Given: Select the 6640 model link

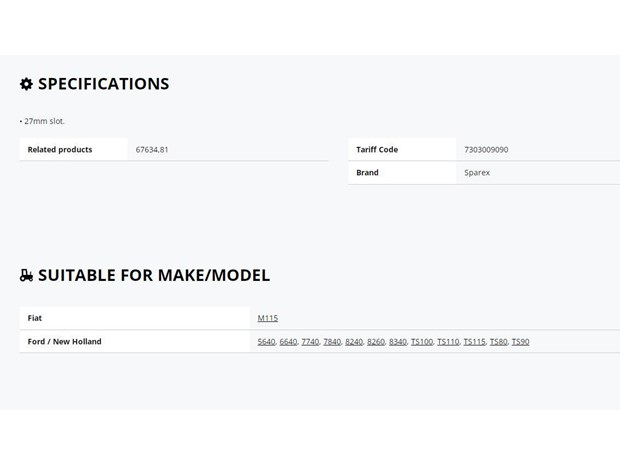Looking at the screenshot, I should (x=288, y=342).
